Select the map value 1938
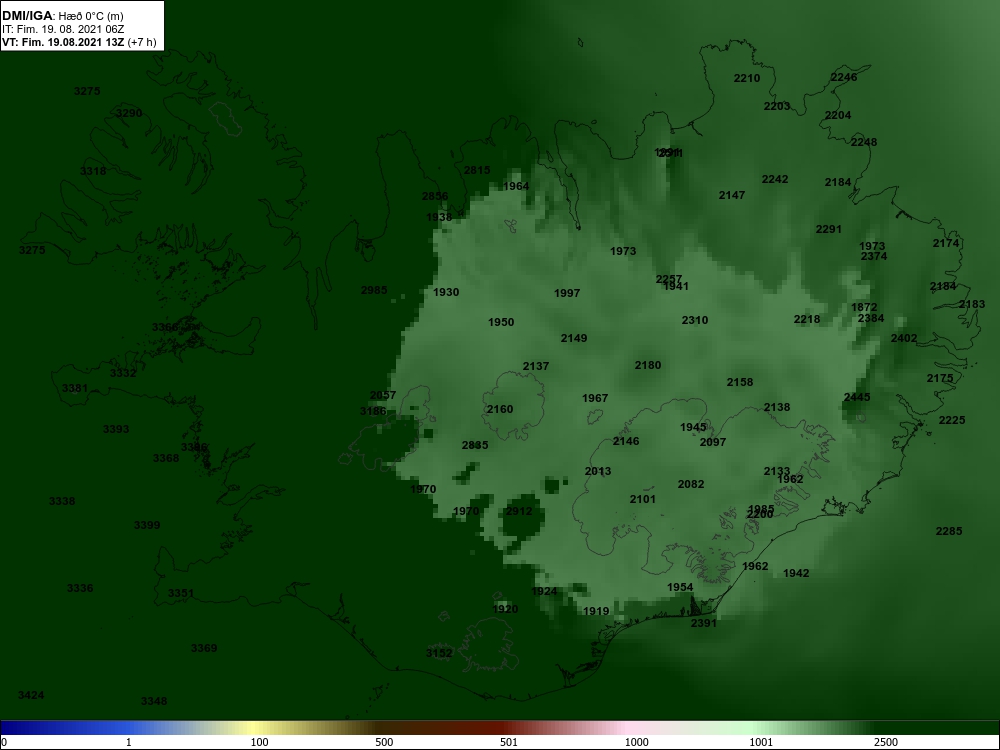Screen dimensions: 1000x750 439,217
